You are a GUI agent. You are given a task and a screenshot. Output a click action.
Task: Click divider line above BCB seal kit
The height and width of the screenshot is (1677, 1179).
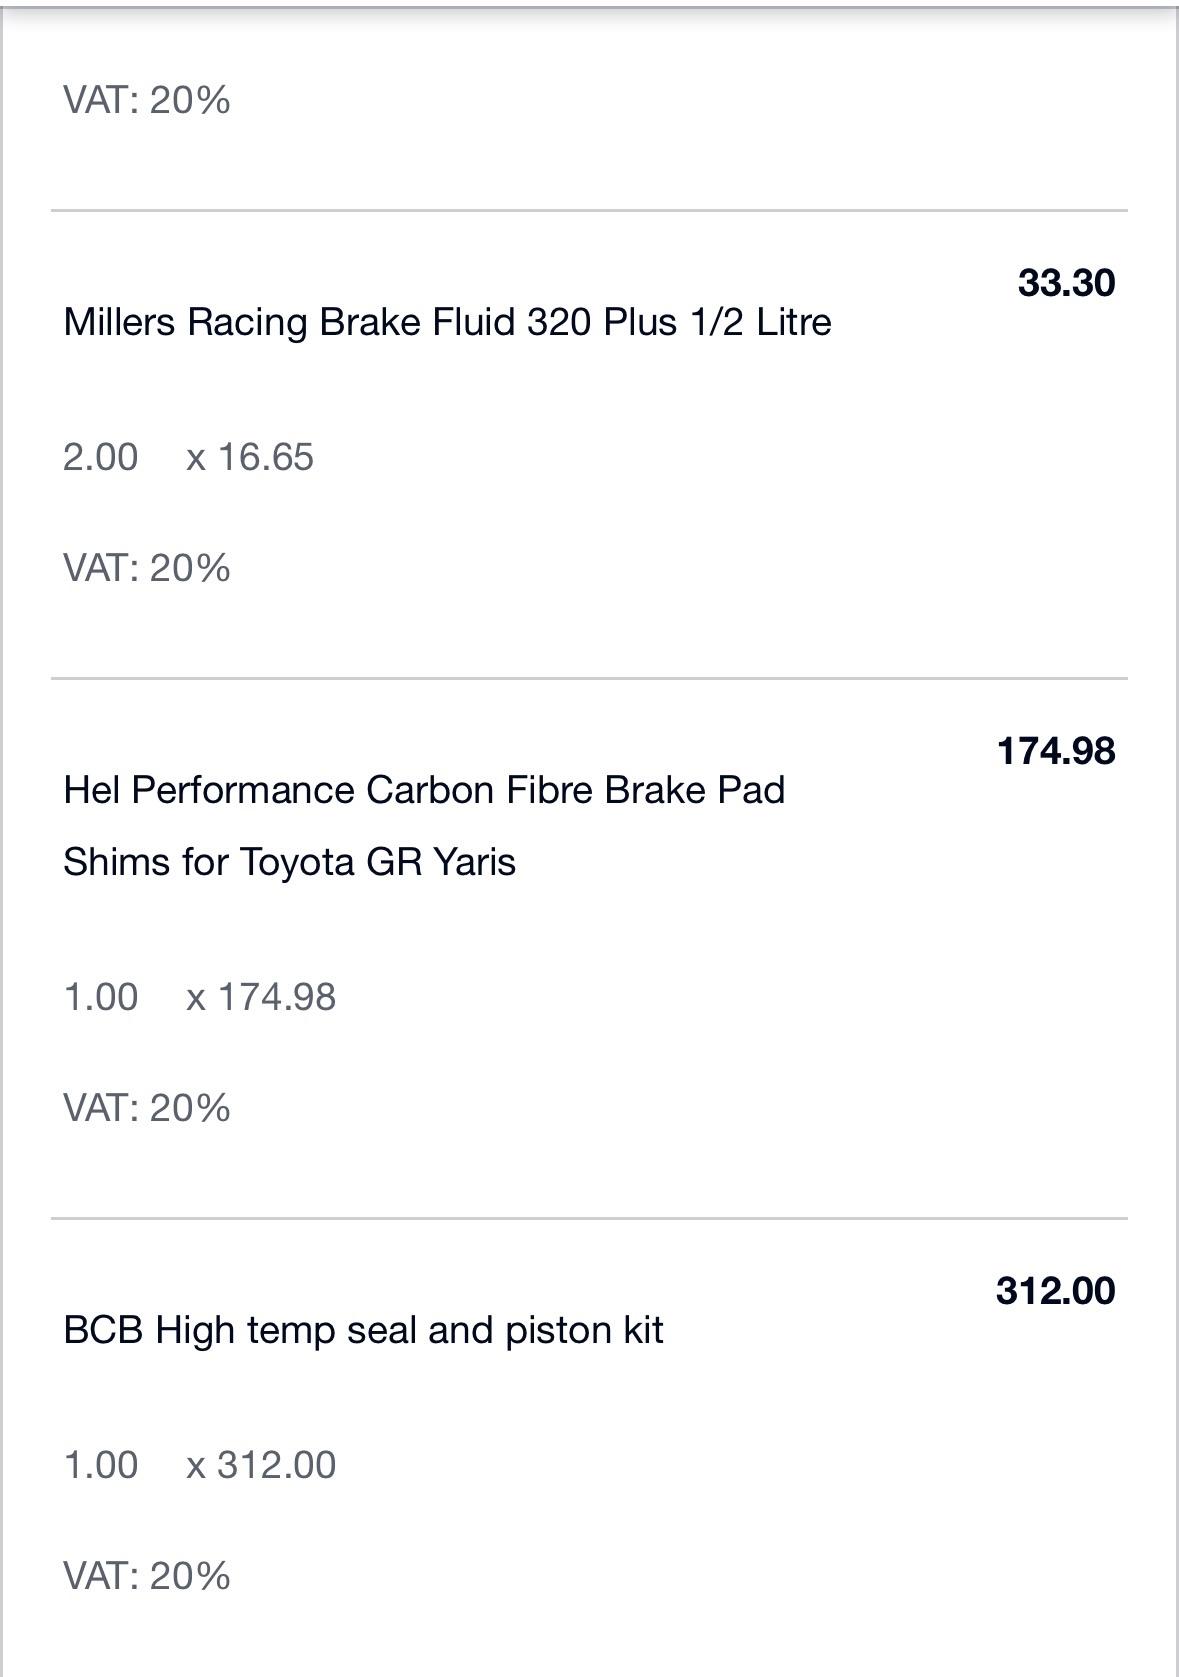click(x=589, y=1218)
